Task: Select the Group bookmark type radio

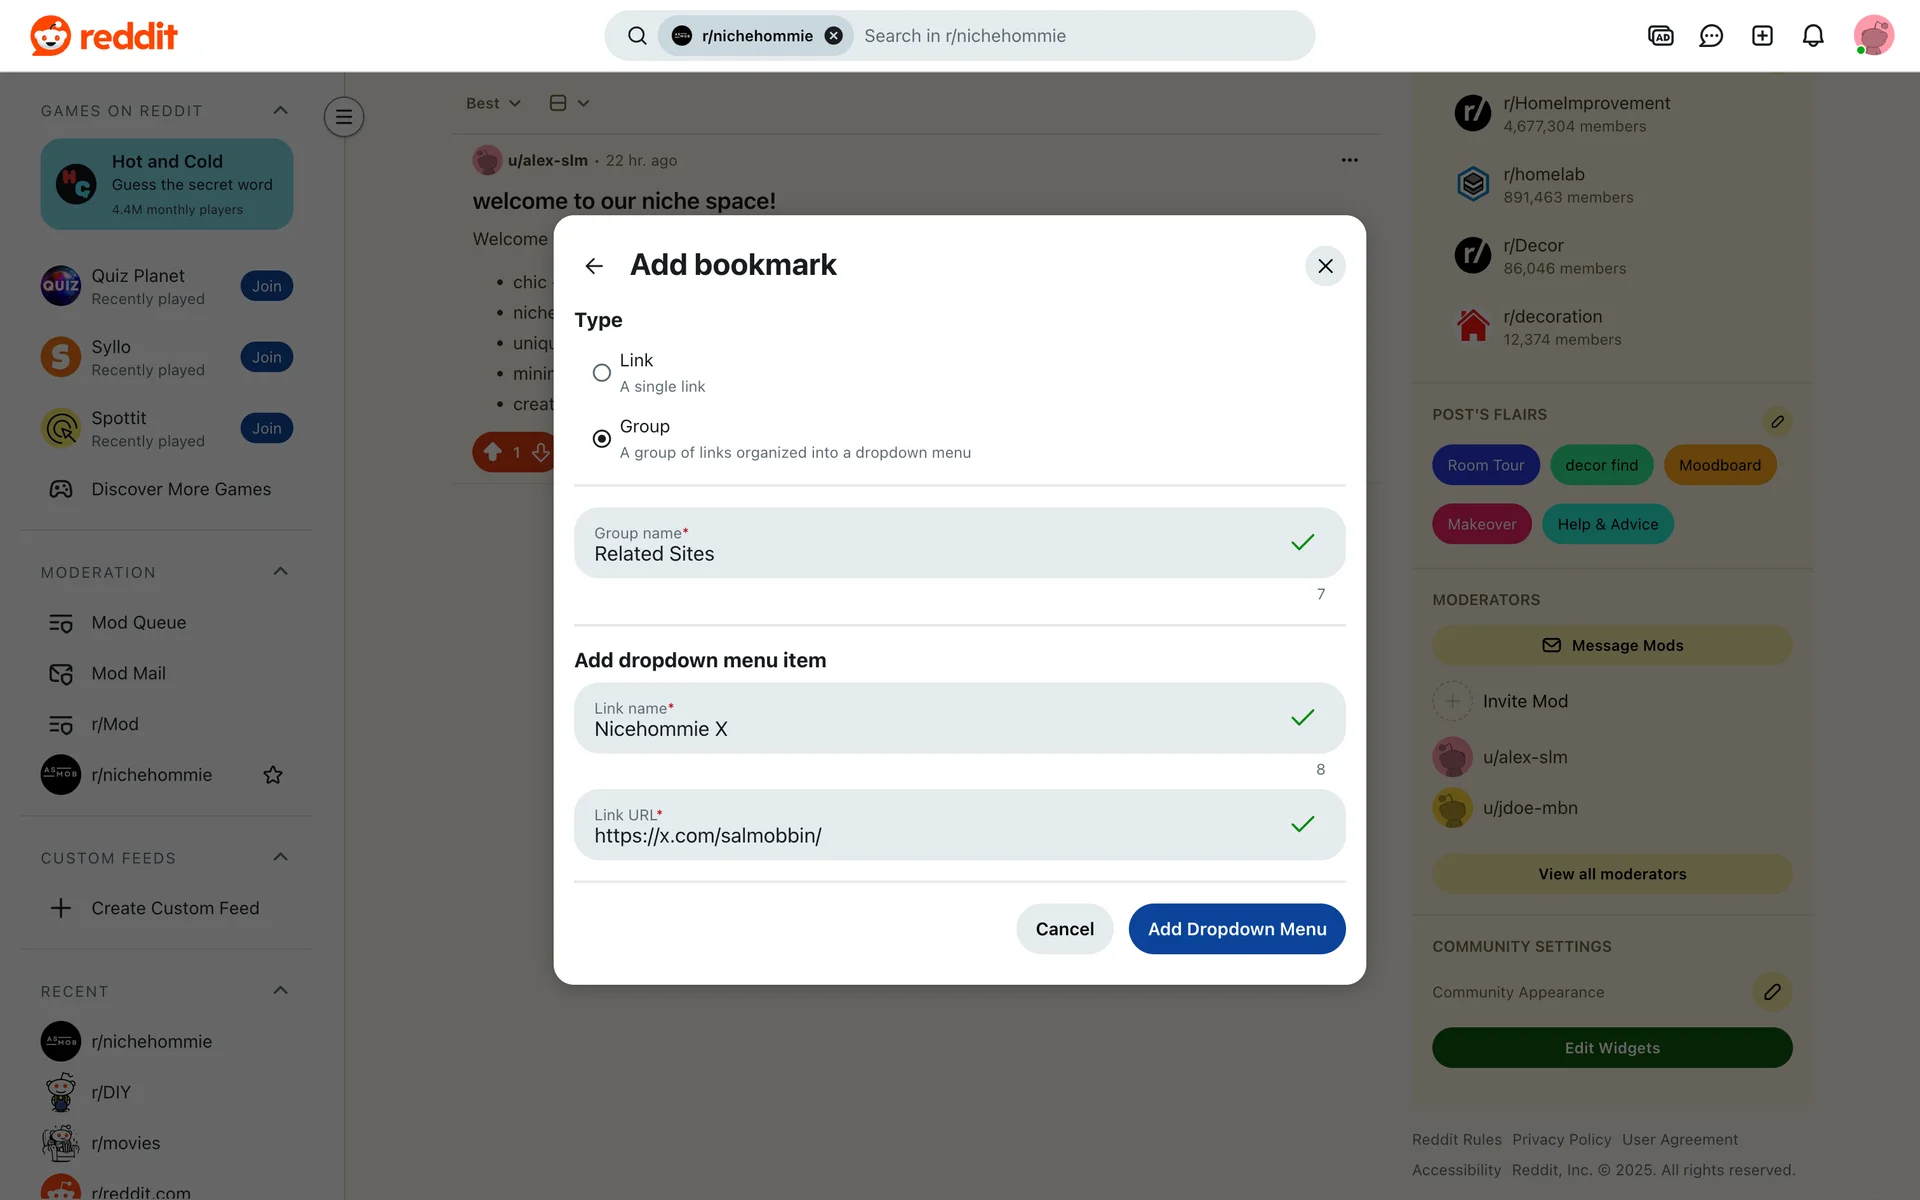Action: click(602, 439)
